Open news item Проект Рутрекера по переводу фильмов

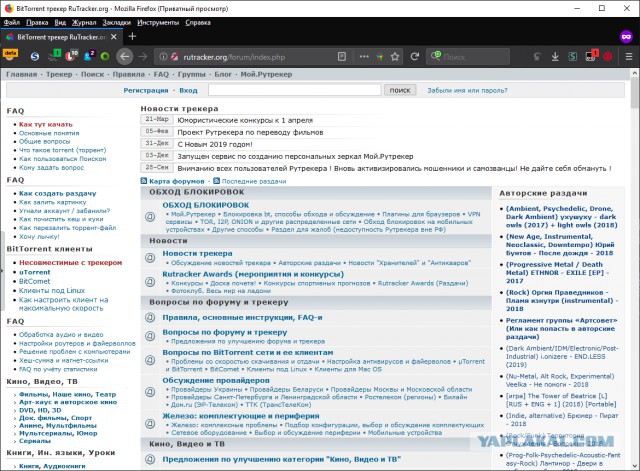click(x=250, y=132)
